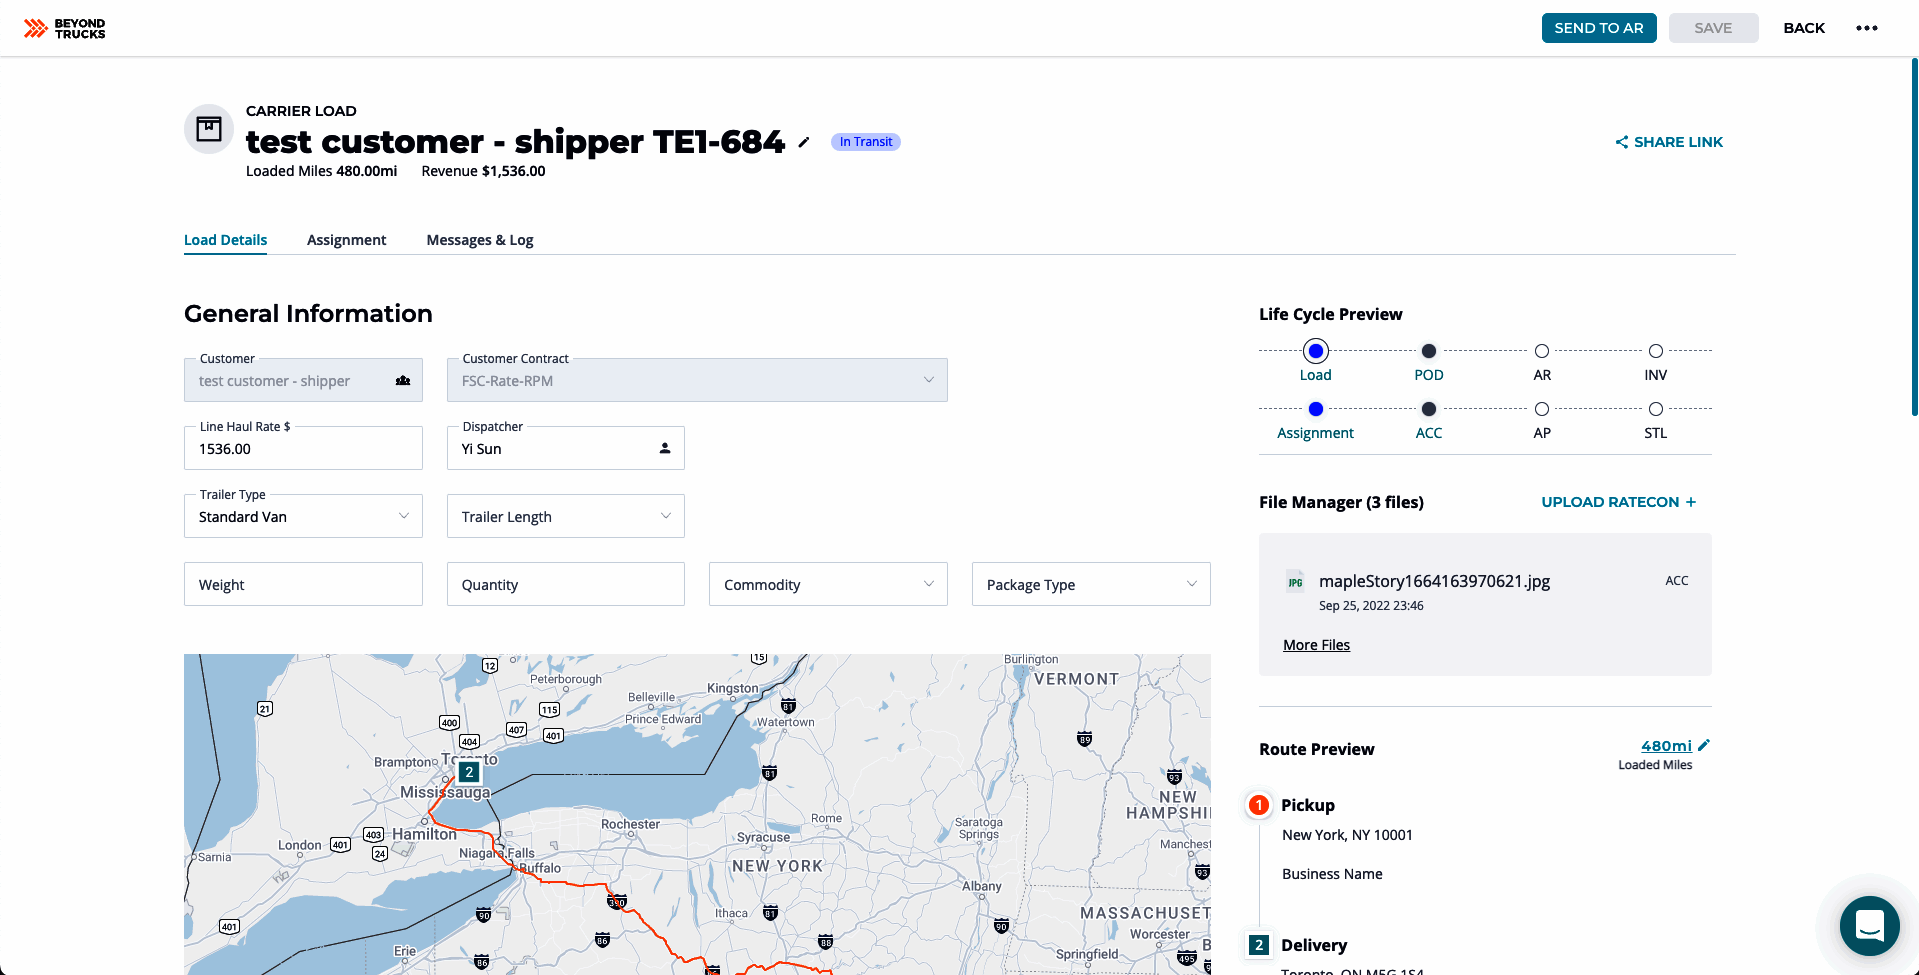The image size is (1919, 975).
Task: Click the company icon in Customer field
Action: [402, 380]
